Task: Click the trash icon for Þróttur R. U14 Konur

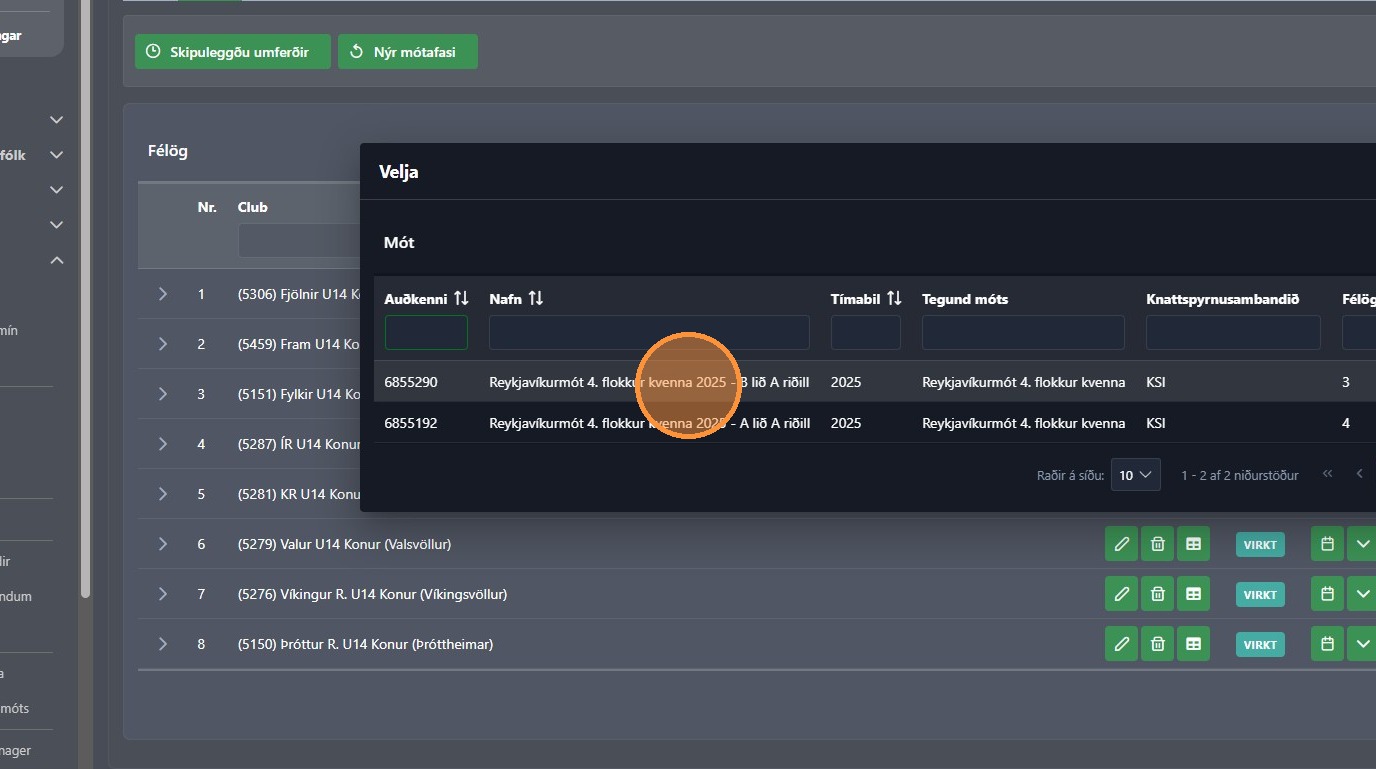Action: 1157,644
